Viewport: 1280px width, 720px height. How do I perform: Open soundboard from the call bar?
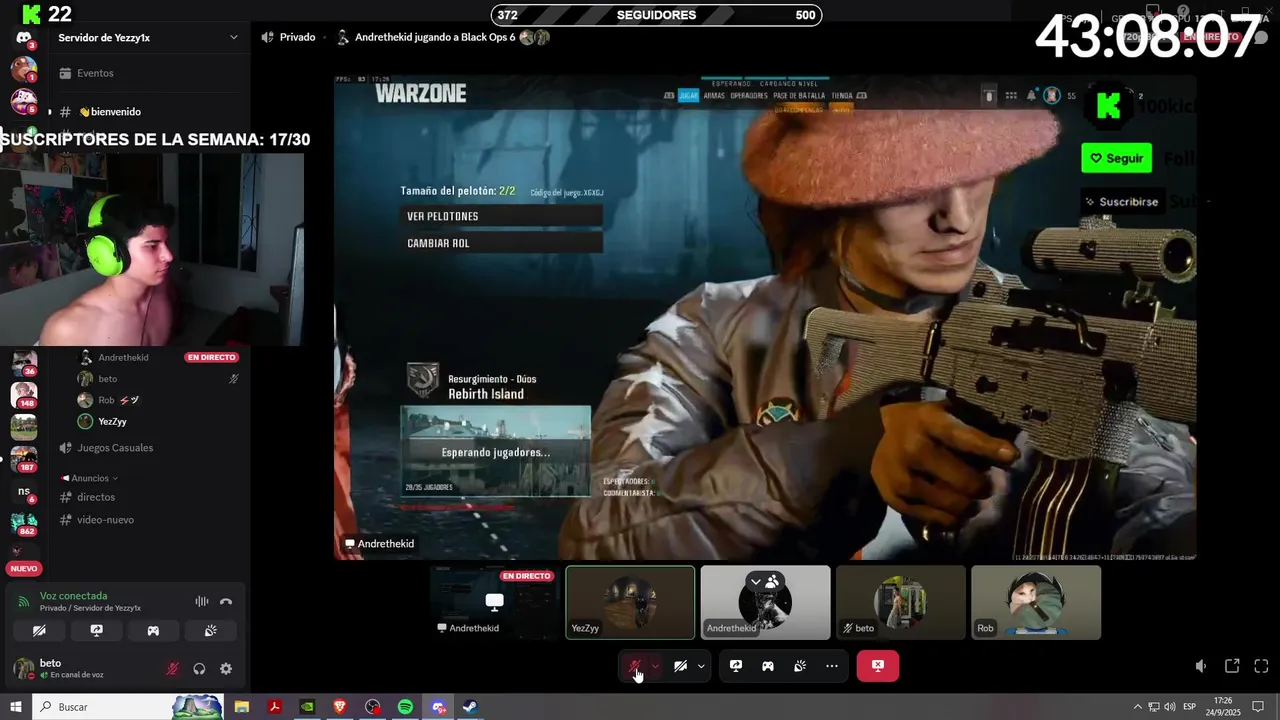point(800,666)
